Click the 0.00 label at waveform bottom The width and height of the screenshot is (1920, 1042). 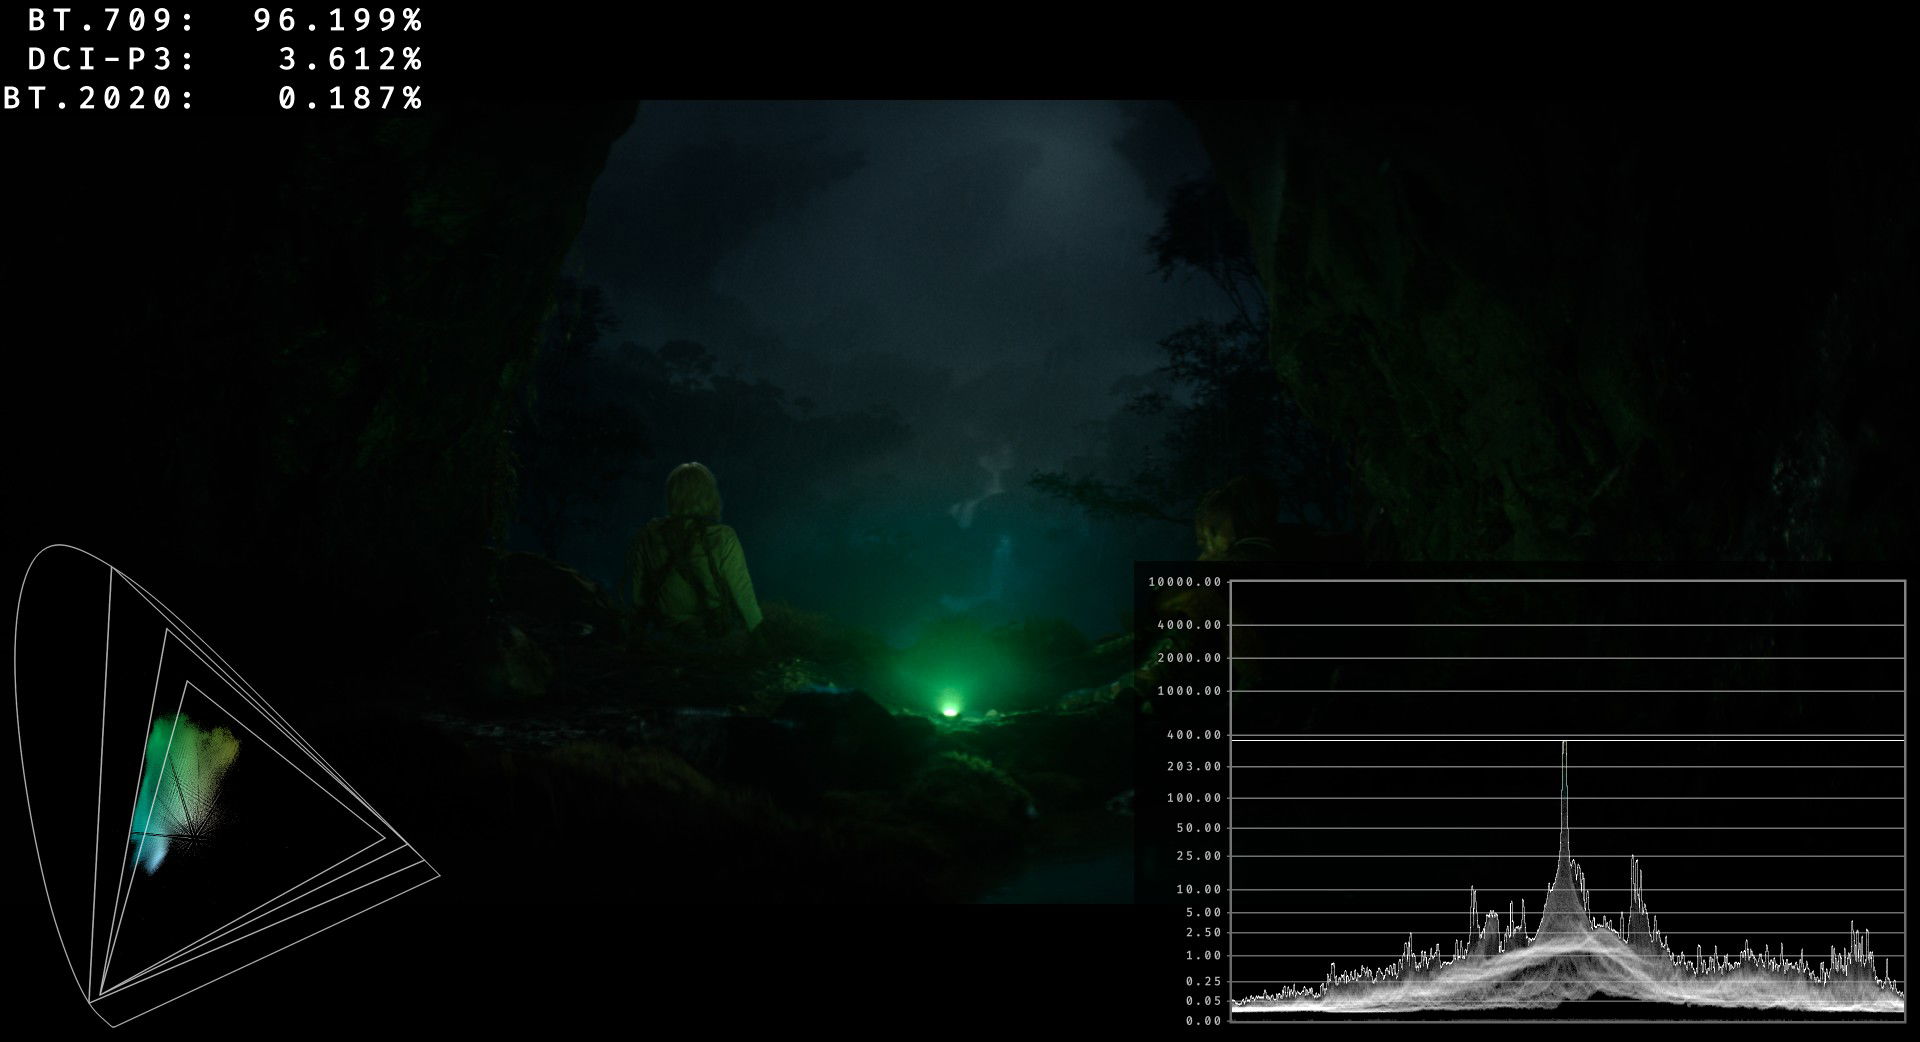pos(1203,1021)
